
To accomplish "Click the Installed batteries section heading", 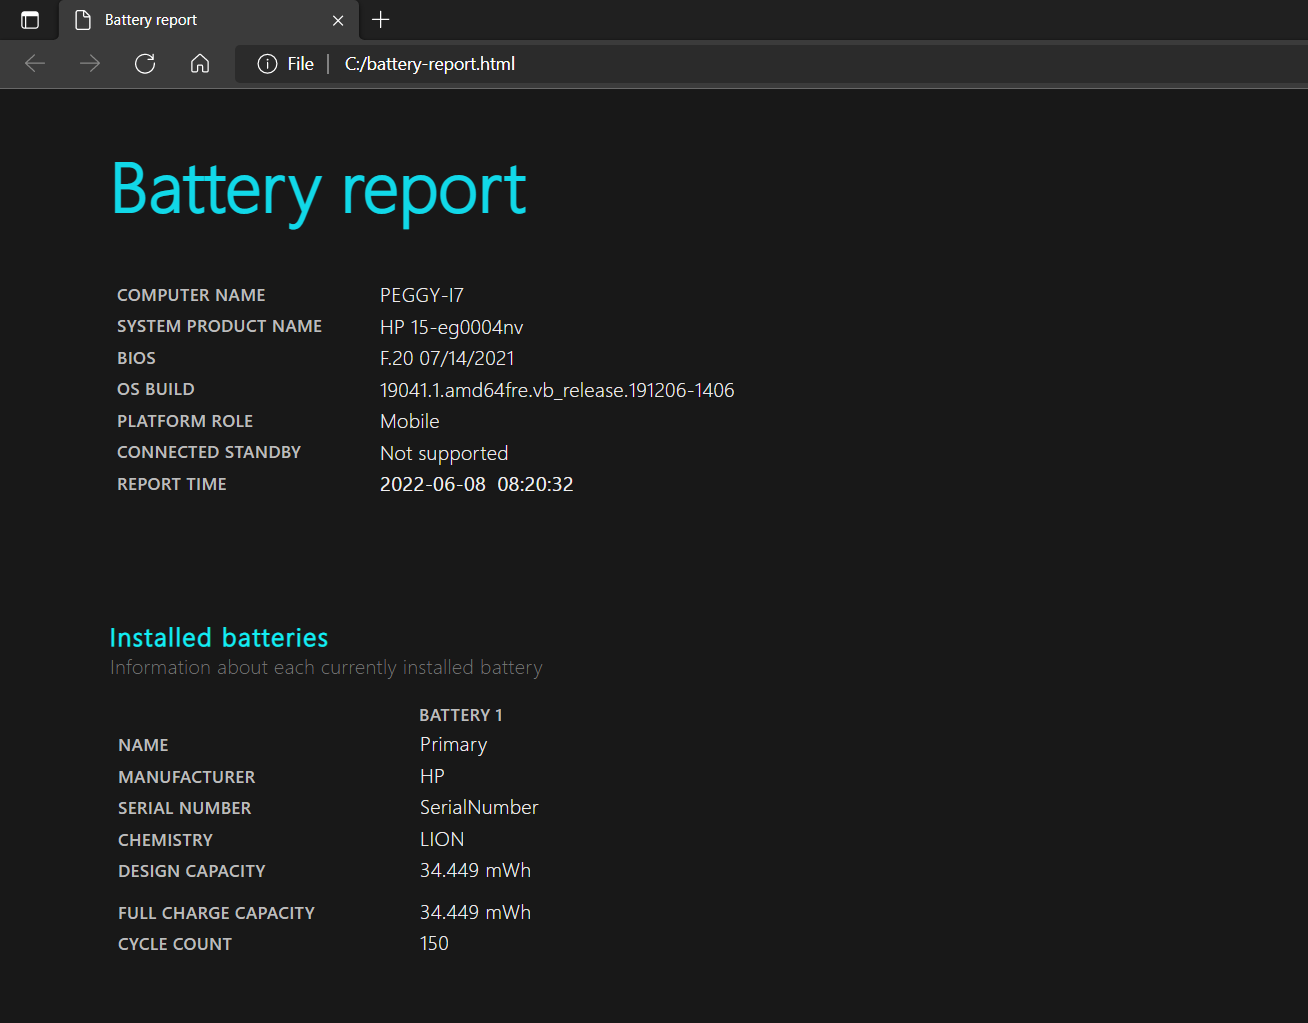I will pos(218,638).
